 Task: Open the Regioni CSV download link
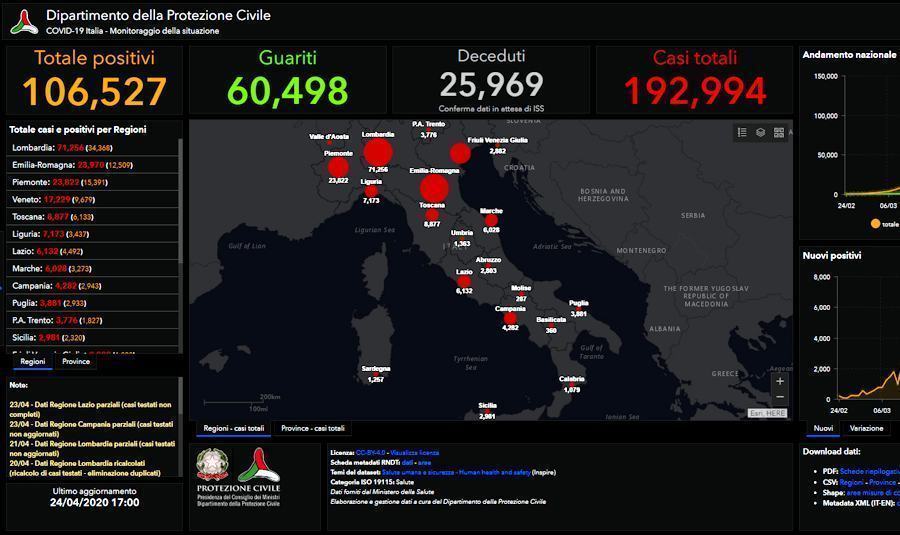tap(851, 482)
